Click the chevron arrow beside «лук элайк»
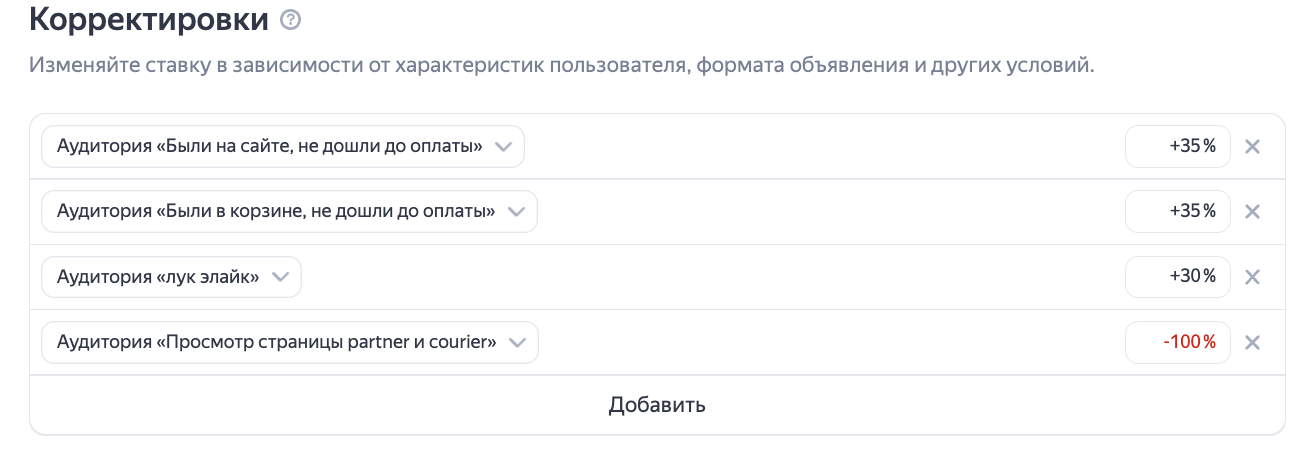 pyautogui.click(x=280, y=277)
